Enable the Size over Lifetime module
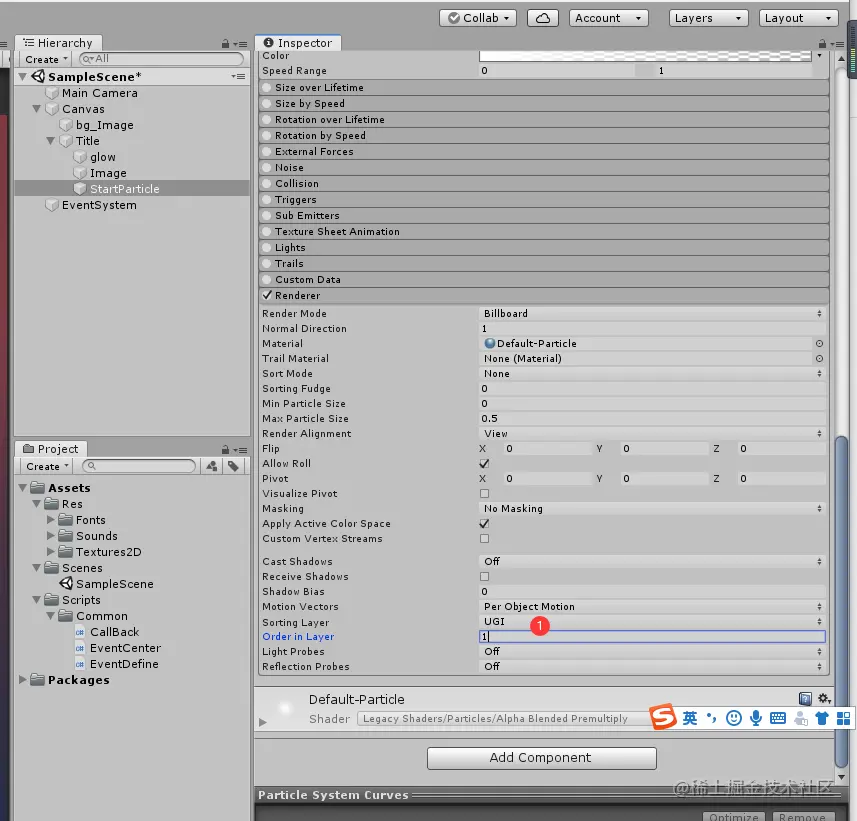 point(267,87)
